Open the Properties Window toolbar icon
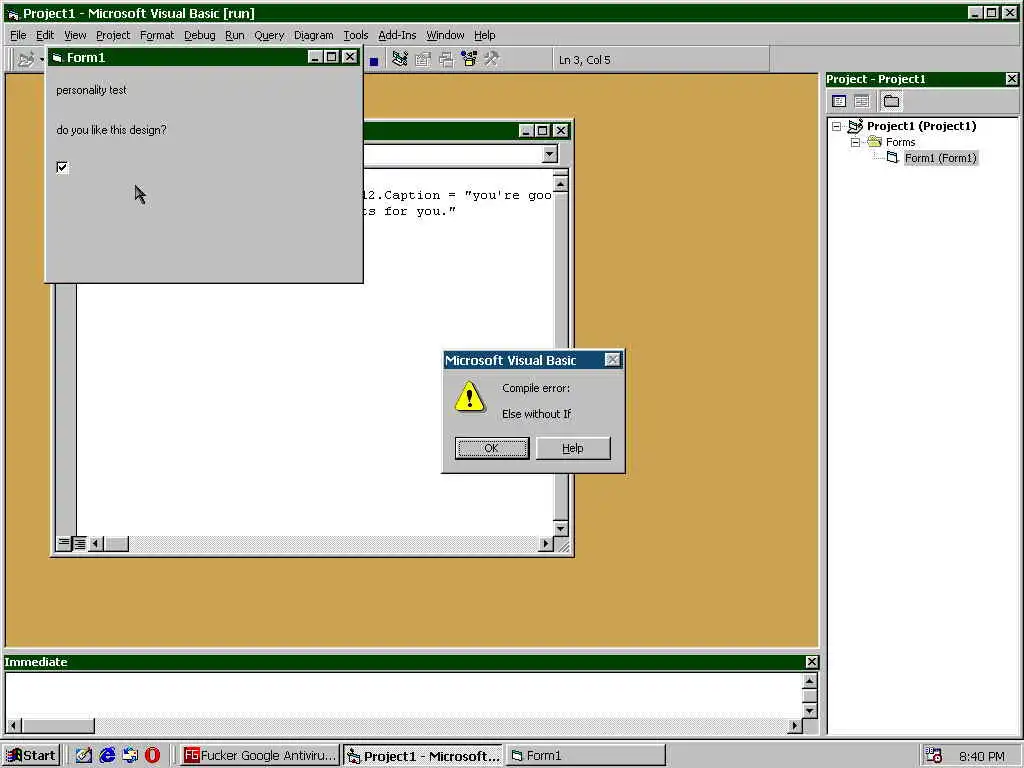 point(423,59)
